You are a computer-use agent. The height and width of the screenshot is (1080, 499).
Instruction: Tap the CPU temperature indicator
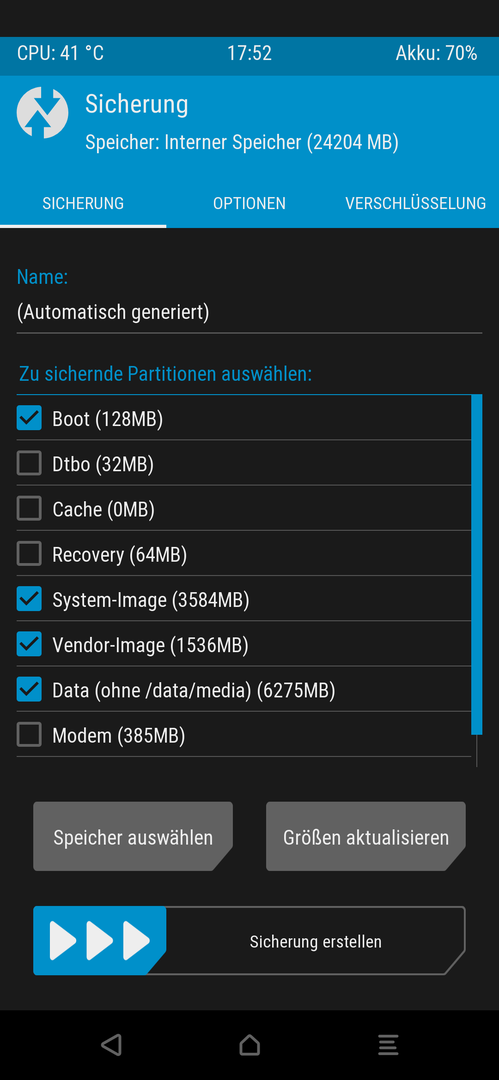[61, 53]
